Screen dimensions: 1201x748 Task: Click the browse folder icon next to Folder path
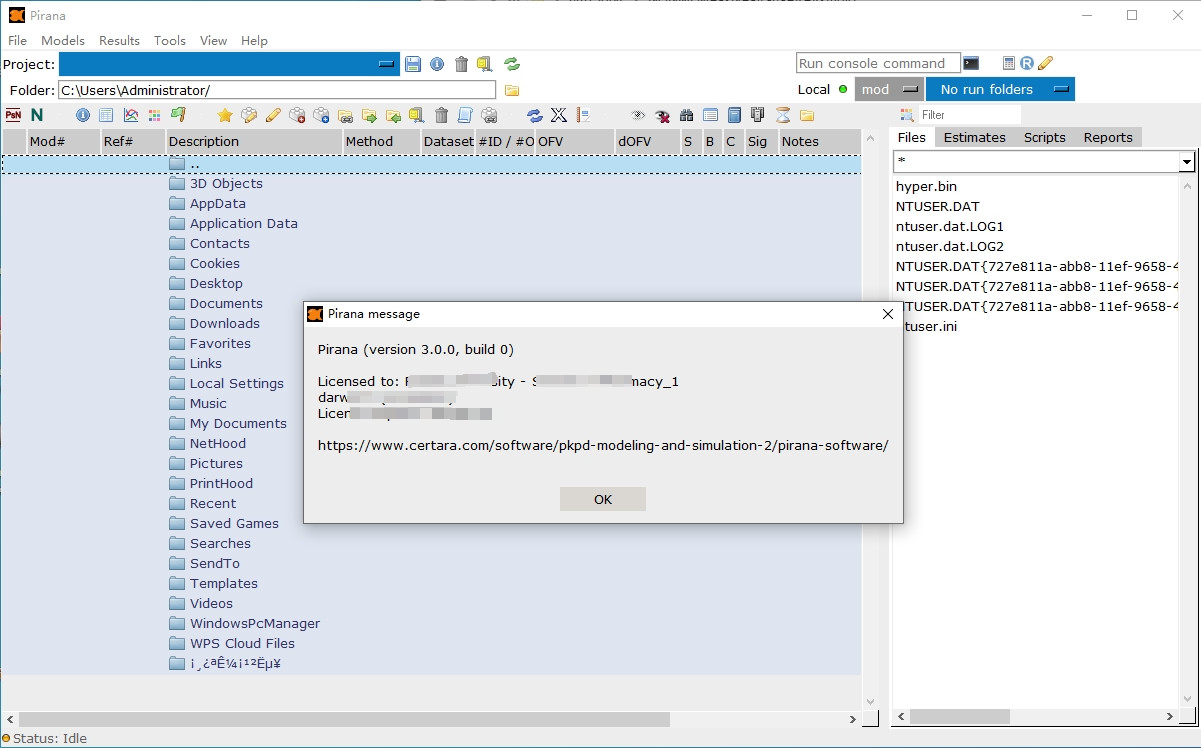coord(512,90)
